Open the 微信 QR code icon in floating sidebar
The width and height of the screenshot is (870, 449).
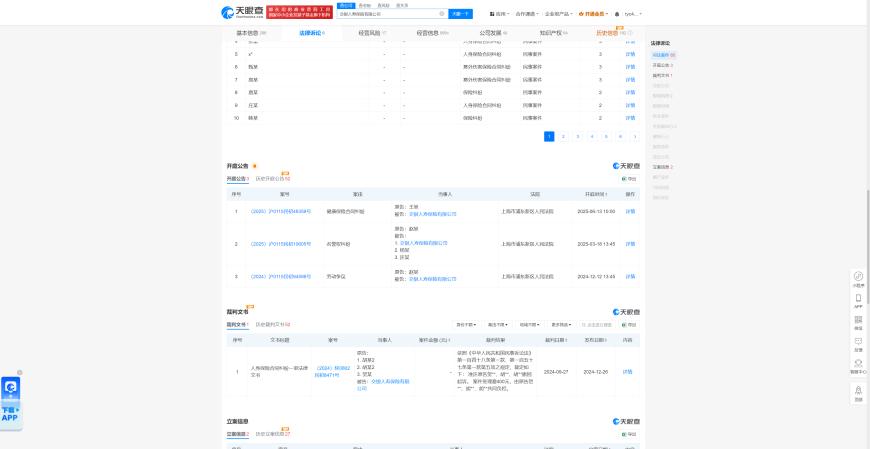click(858, 322)
